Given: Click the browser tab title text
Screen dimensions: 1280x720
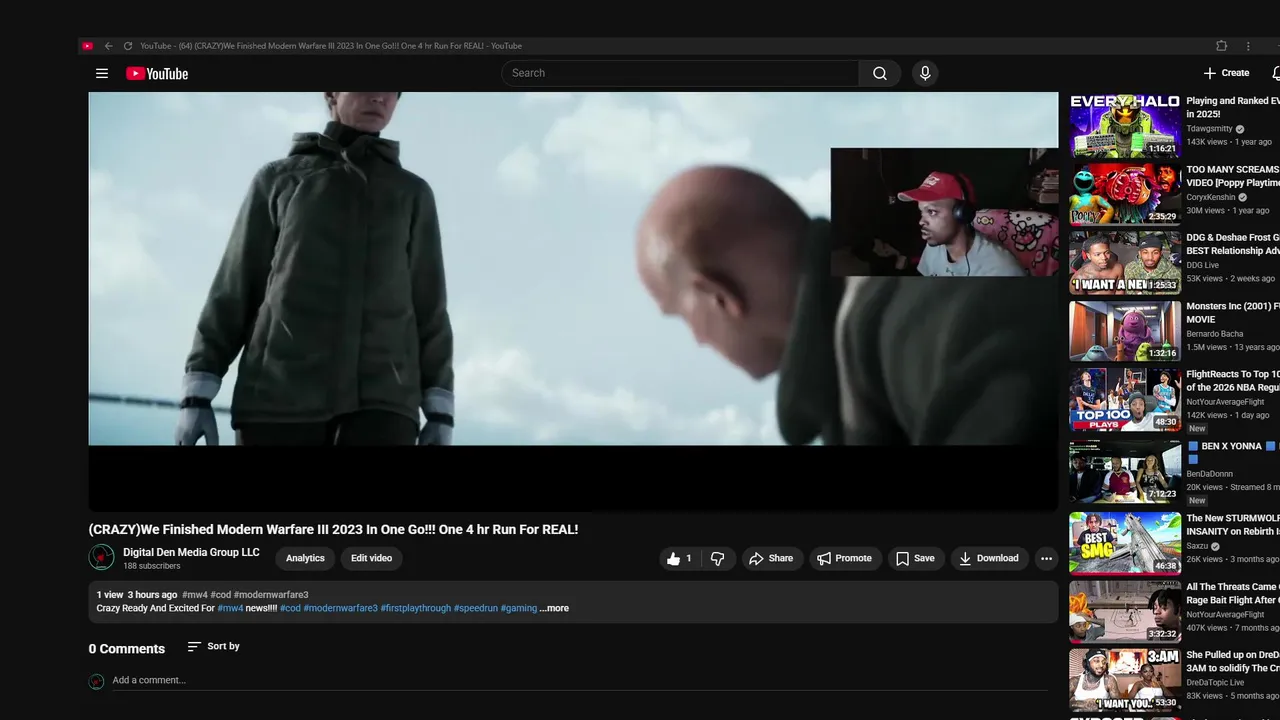Looking at the screenshot, I should [331, 46].
